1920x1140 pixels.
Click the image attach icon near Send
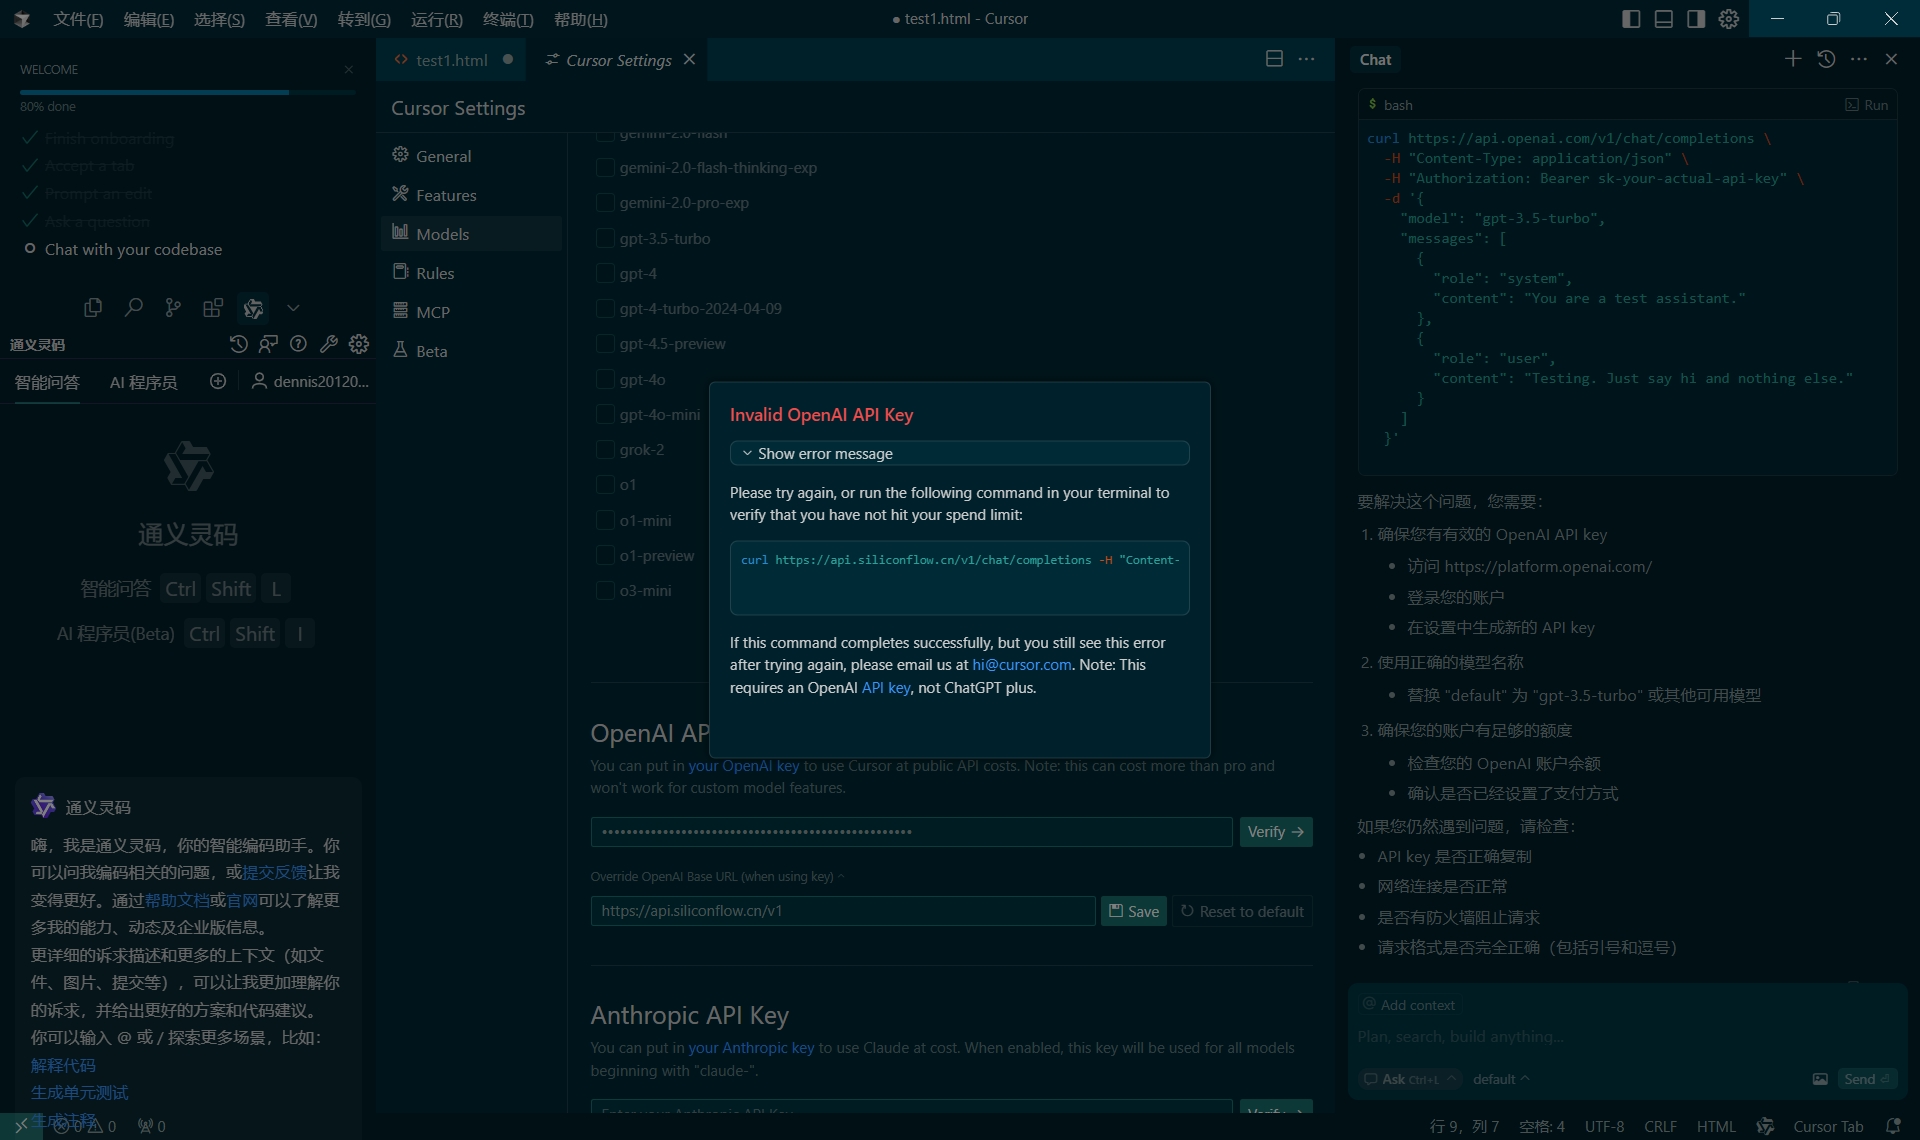(1820, 1079)
